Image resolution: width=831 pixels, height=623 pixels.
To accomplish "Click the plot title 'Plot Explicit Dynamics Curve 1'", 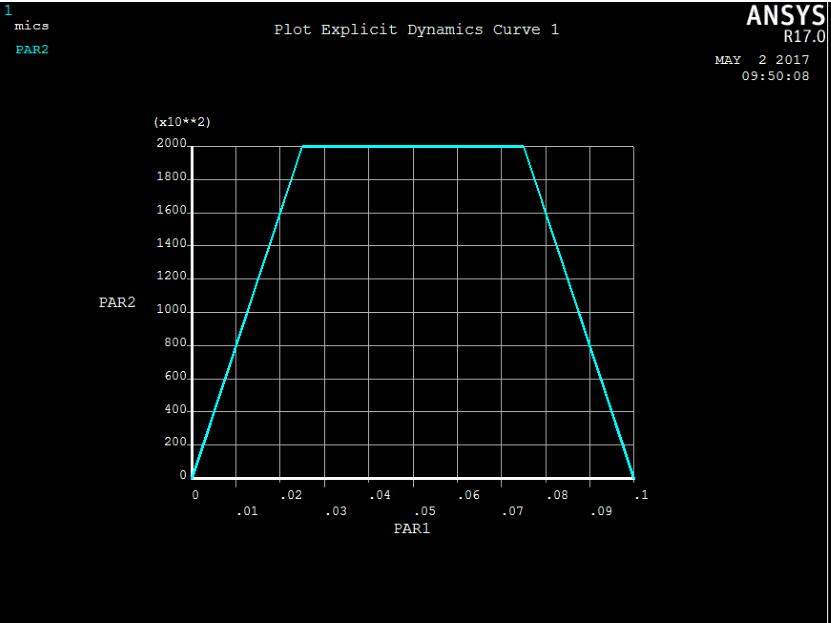I will pyautogui.click(x=416, y=30).
